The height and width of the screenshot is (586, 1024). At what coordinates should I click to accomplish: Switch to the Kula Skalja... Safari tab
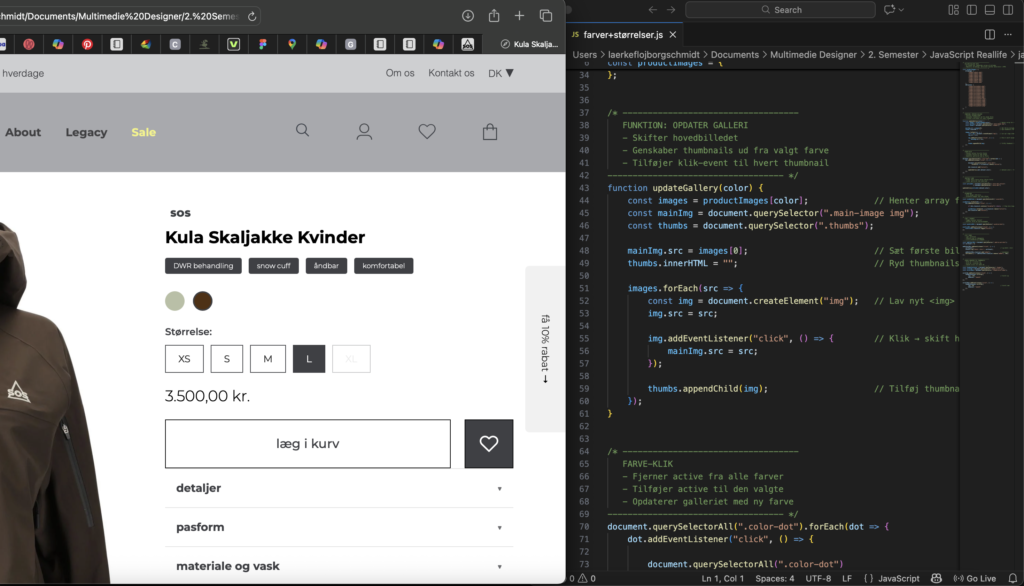pos(530,44)
